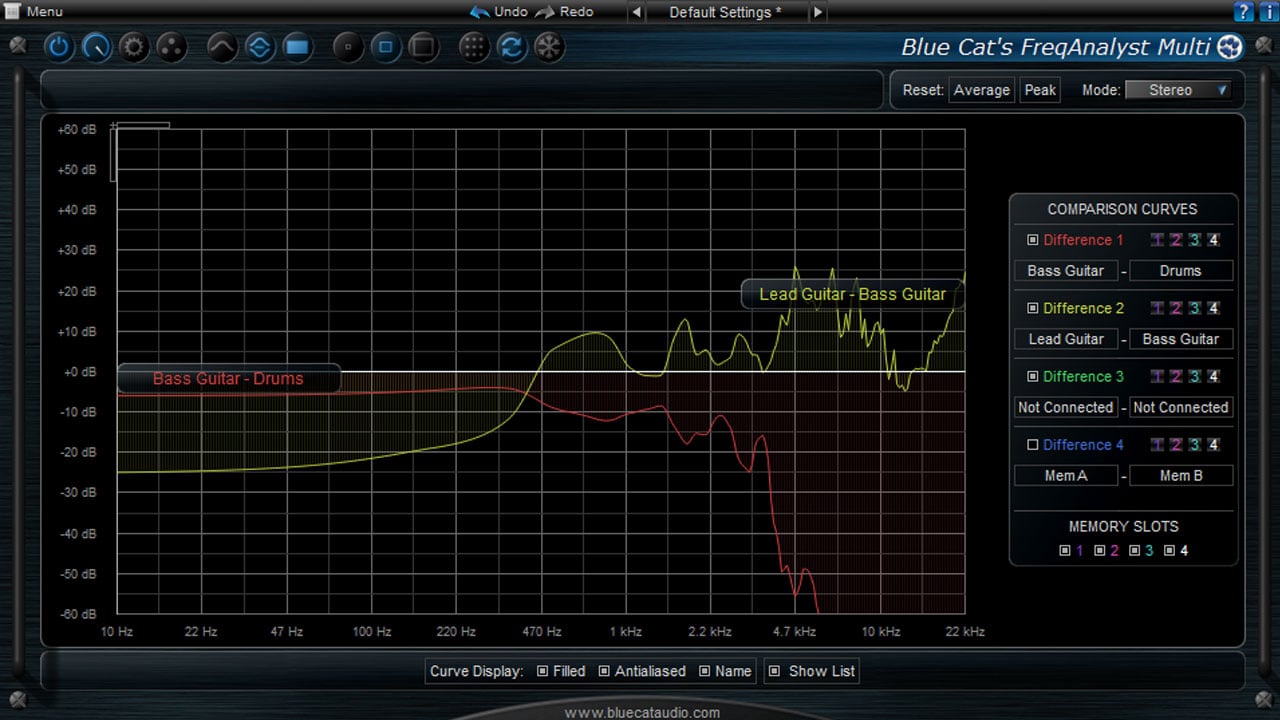Toggle Memory Slots checkbox 2
The height and width of the screenshot is (720, 1280).
tap(1100, 550)
